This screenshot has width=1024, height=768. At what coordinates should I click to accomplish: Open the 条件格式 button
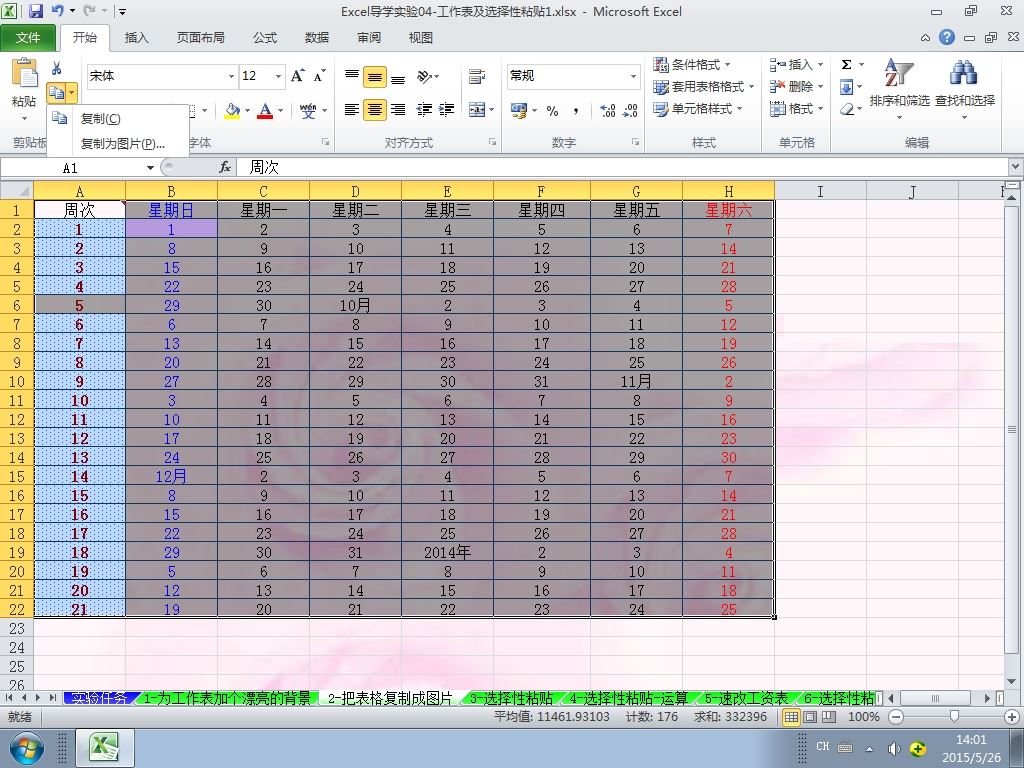click(x=692, y=65)
